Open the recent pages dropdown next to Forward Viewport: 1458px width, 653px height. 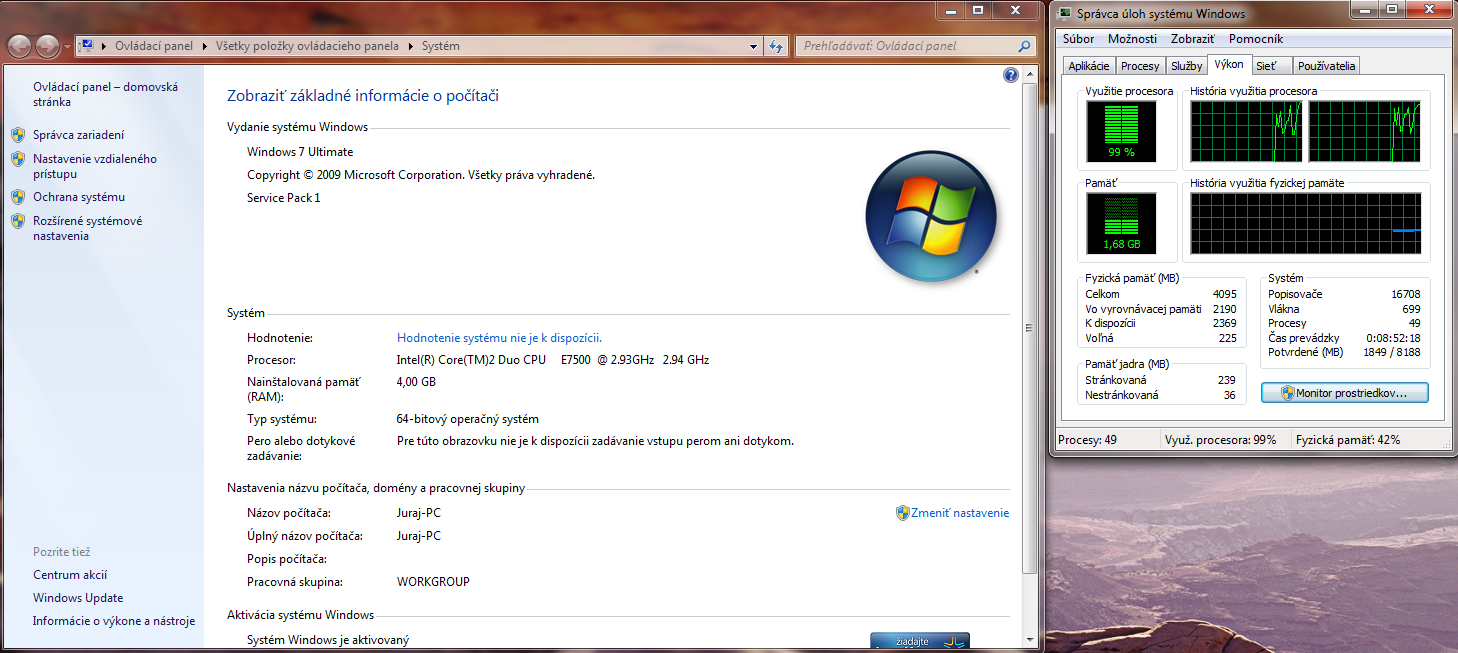click(67, 47)
